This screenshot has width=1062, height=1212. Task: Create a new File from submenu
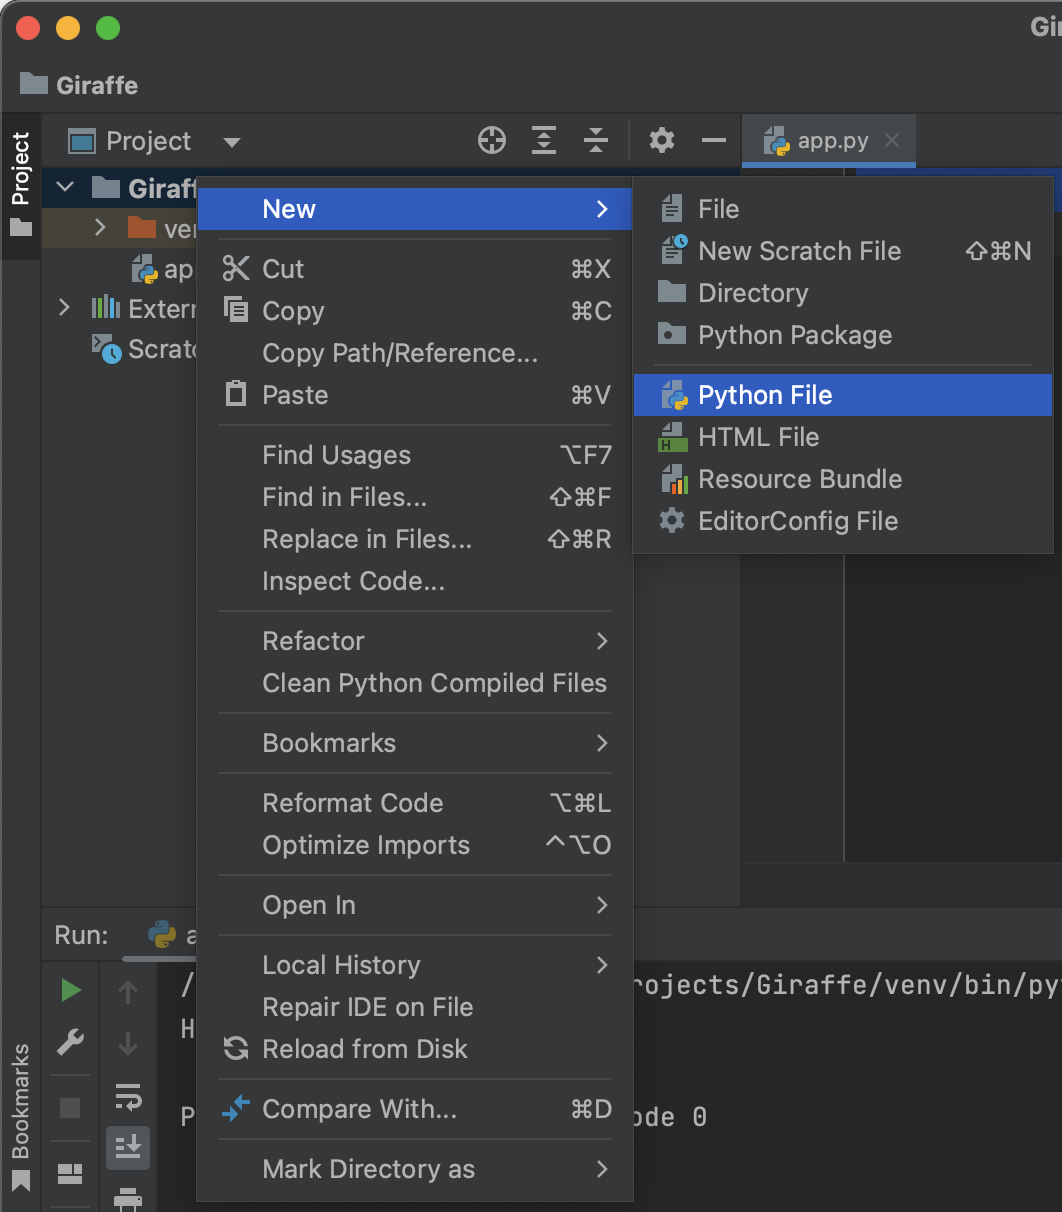click(843, 209)
